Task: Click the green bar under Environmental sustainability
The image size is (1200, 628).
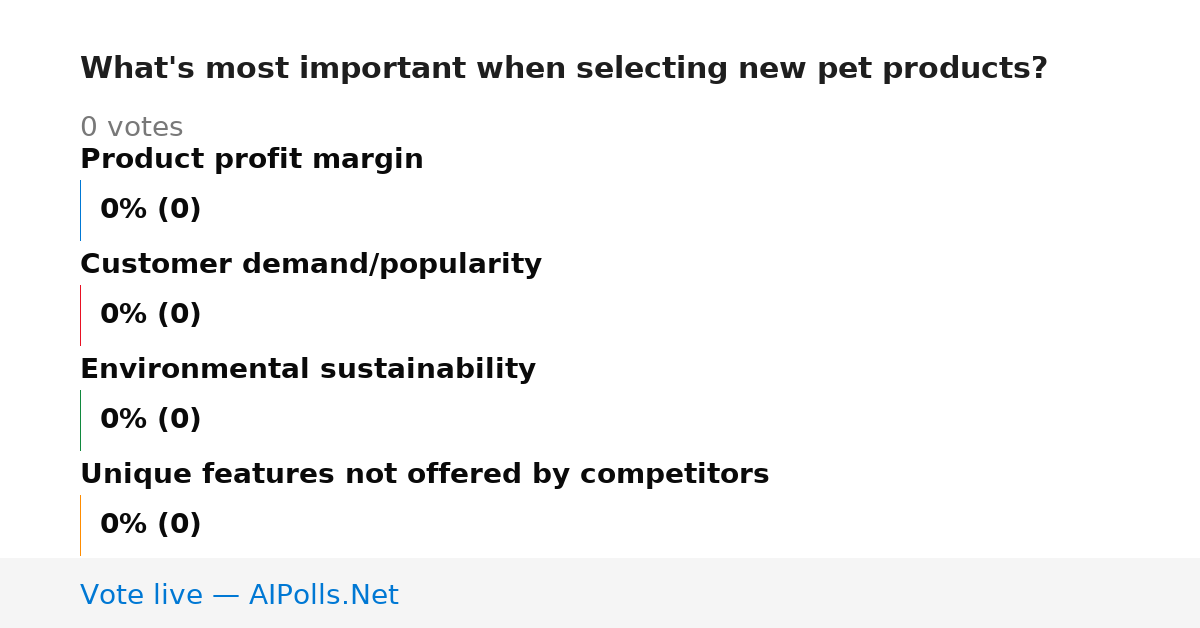Action: point(80,420)
